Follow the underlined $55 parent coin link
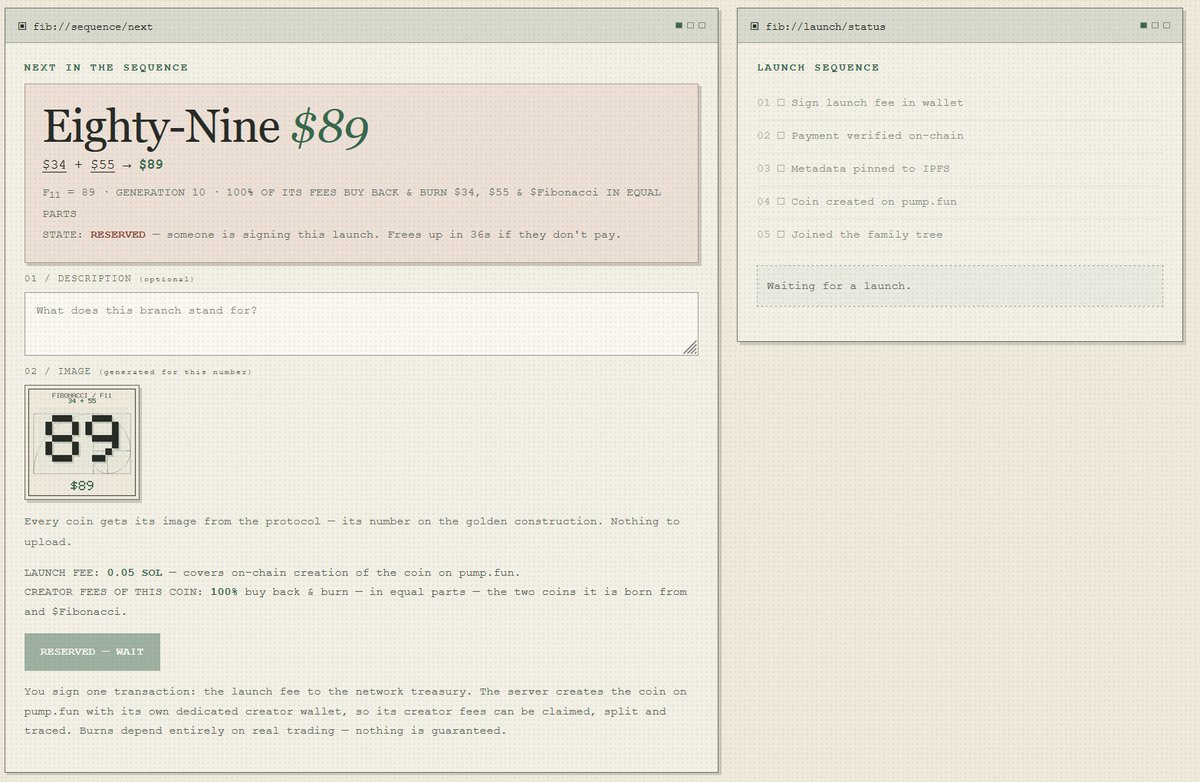This screenshot has height=782, width=1200. (x=103, y=164)
